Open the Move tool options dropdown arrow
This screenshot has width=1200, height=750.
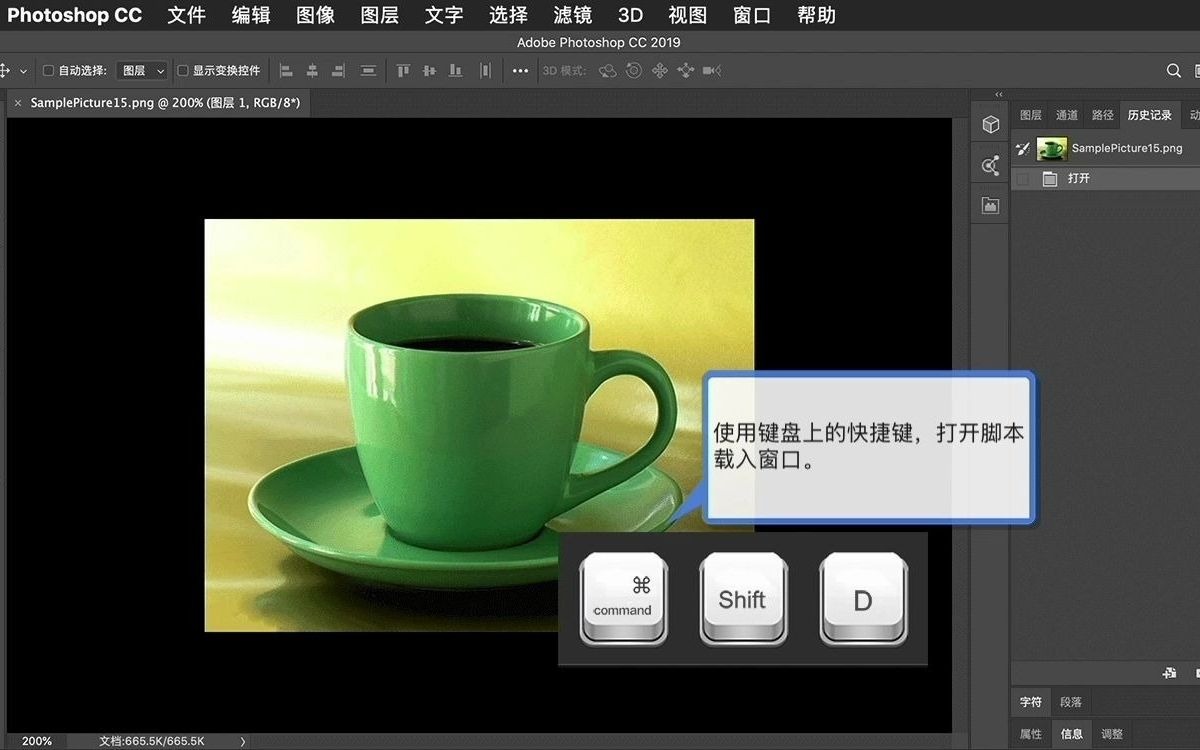pos(21,70)
